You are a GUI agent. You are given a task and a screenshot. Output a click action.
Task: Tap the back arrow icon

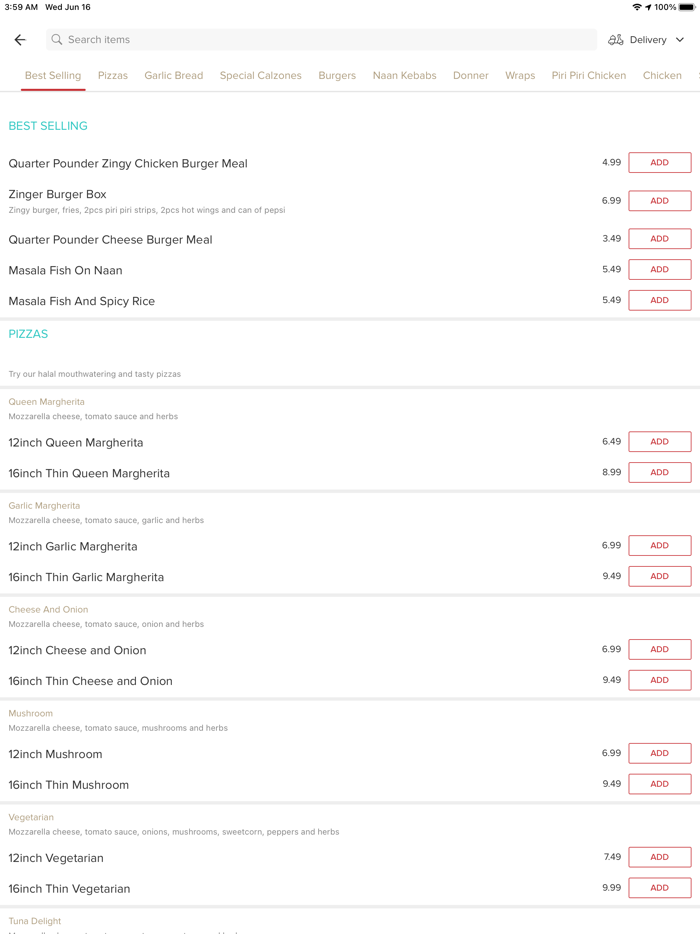click(20, 40)
